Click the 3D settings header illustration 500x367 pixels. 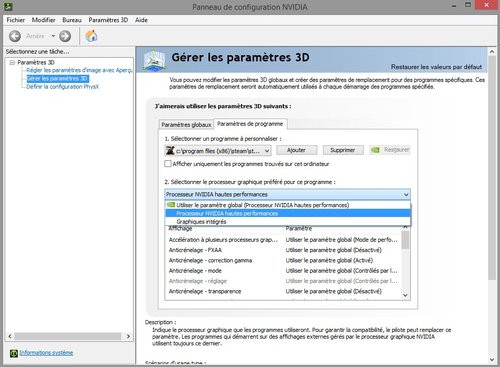[154, 60]
